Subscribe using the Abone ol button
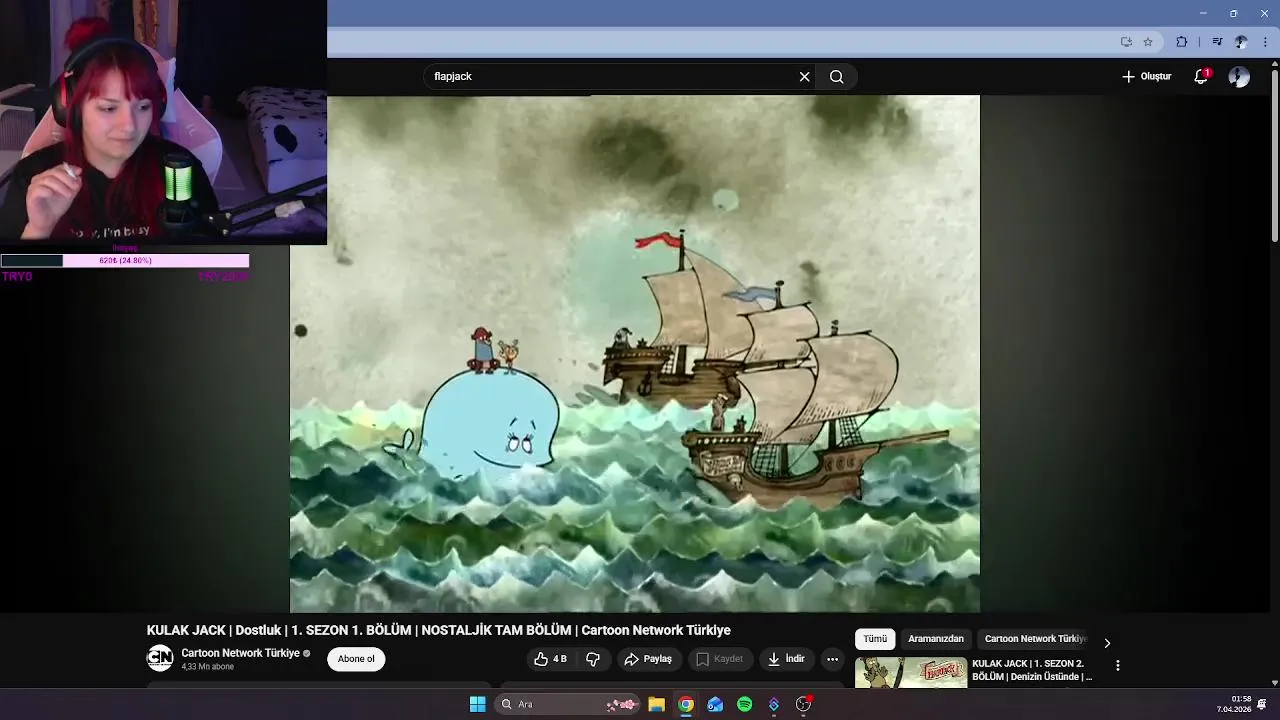This screenshot has width=1280, height=720. [356, 659]
